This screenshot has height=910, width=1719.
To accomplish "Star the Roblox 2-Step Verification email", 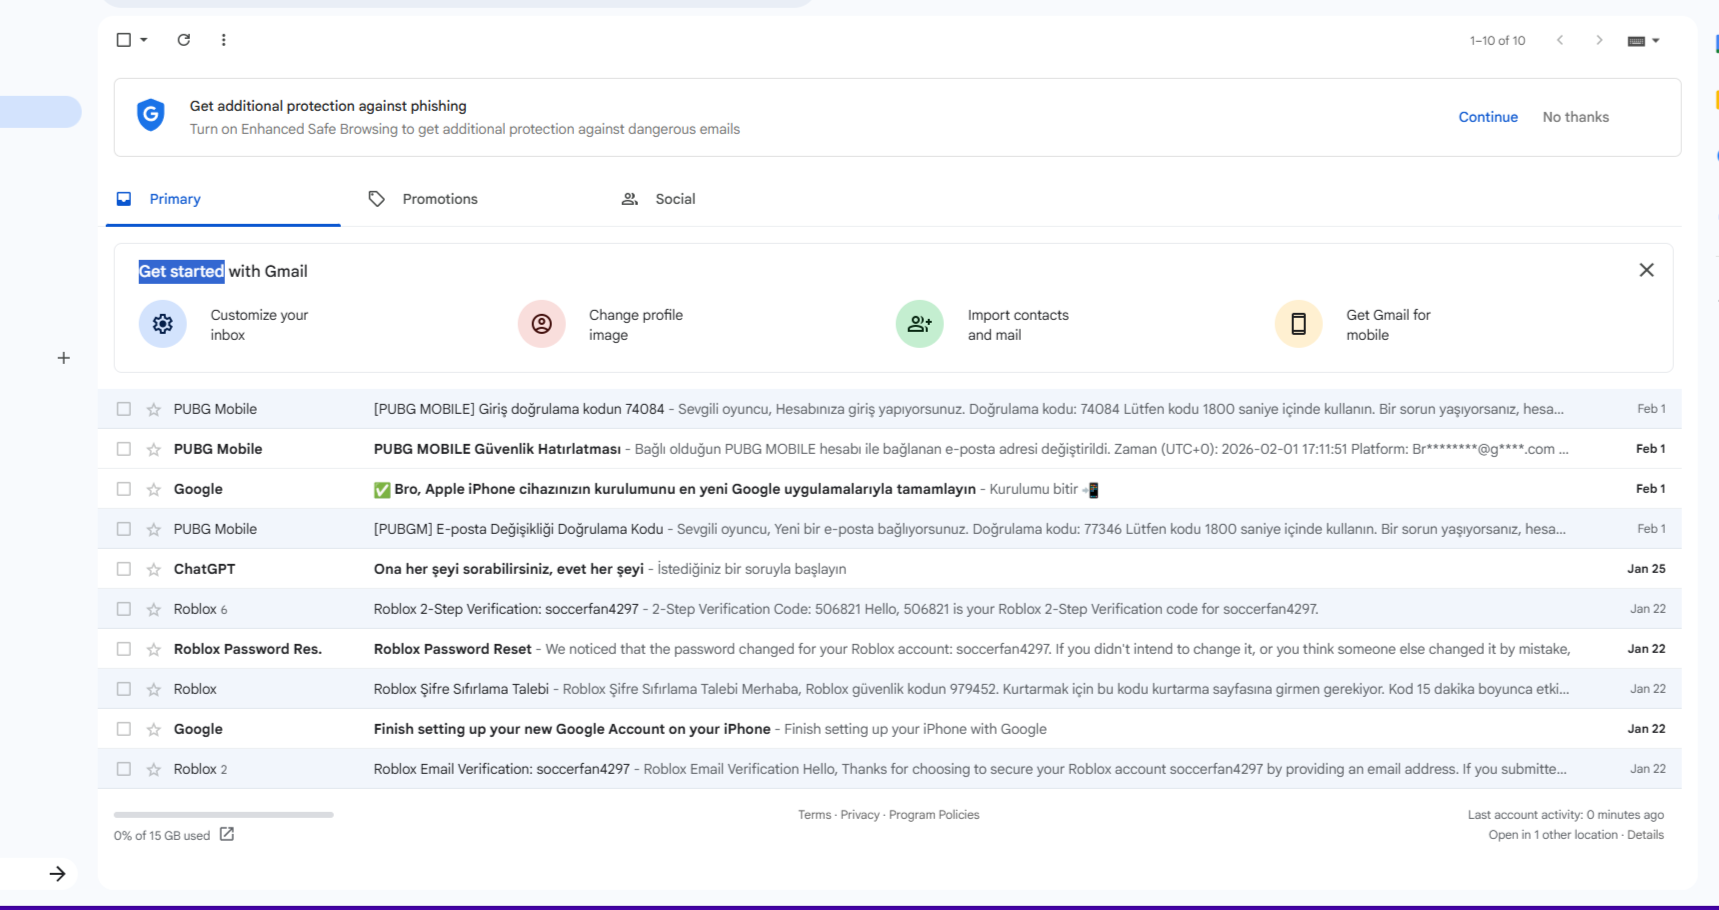I will 154,609.
